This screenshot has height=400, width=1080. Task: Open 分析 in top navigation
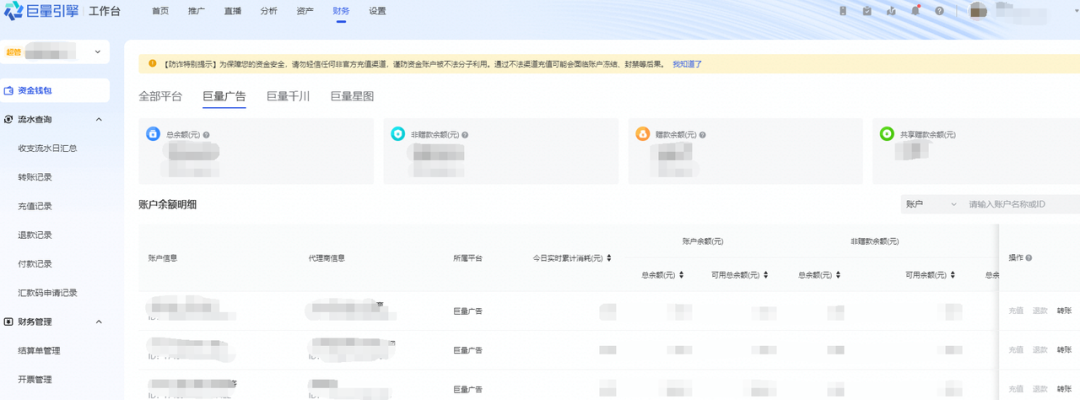269,11
